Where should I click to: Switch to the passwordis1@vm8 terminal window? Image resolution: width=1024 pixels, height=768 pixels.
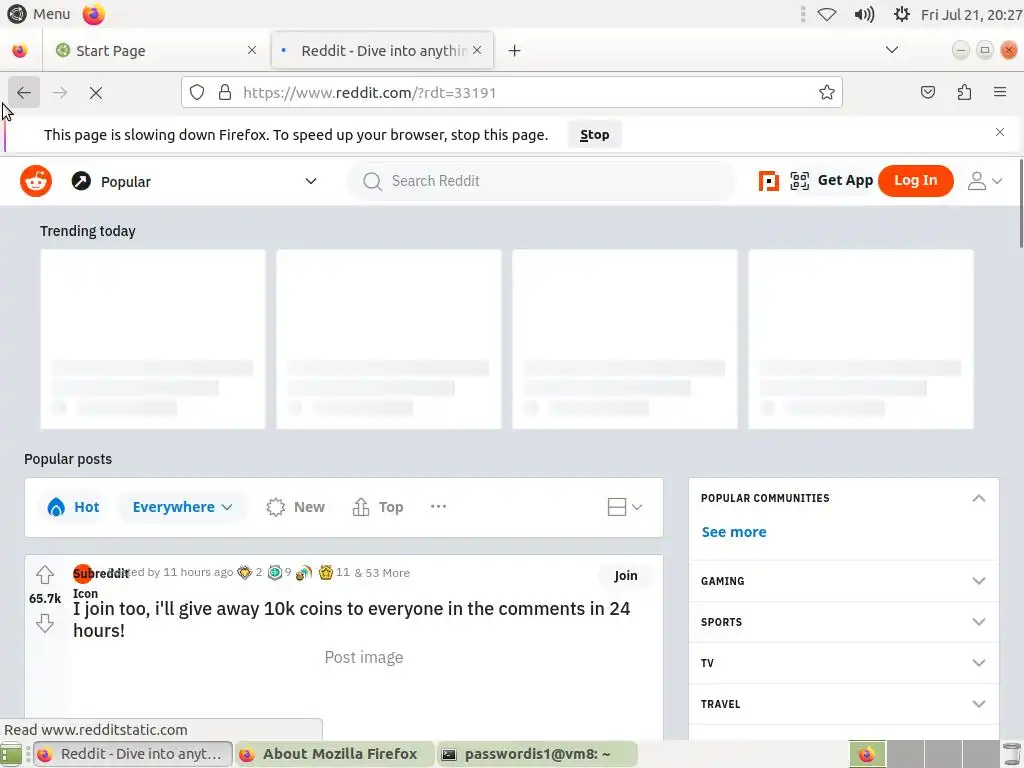[x=536, y=754]
